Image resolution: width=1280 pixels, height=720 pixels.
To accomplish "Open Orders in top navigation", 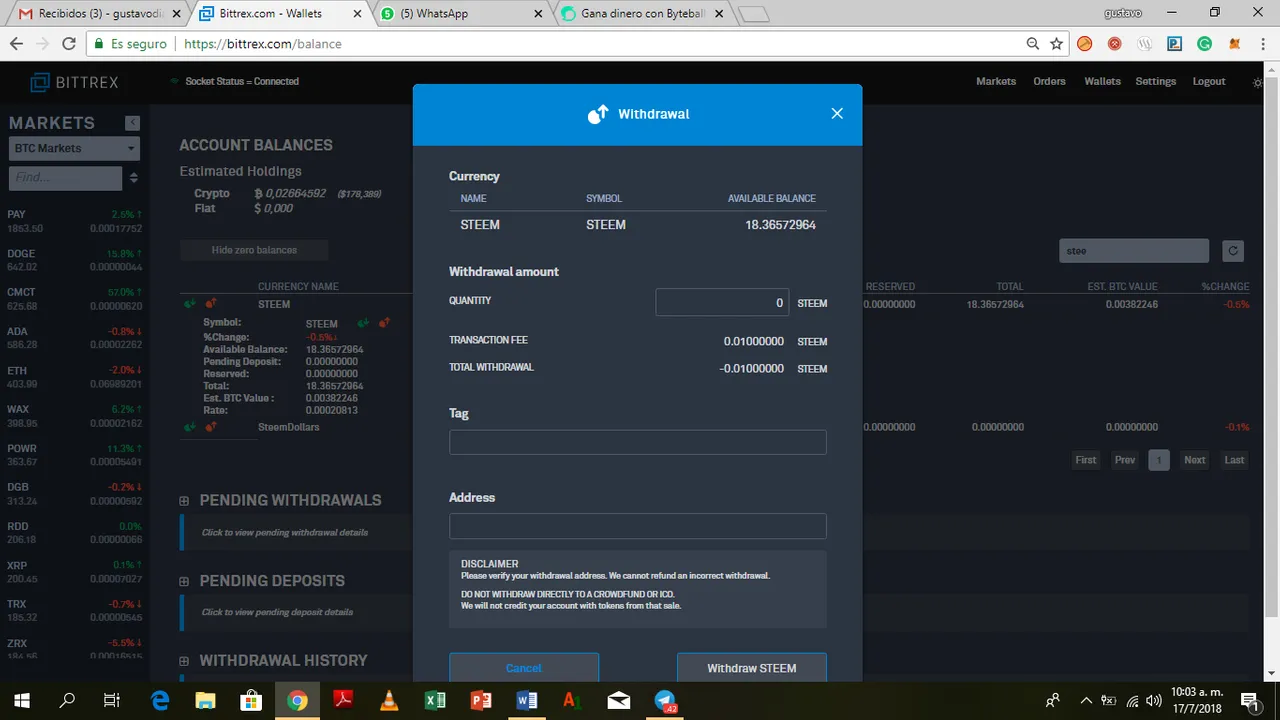I will (x=1049, y=82).
